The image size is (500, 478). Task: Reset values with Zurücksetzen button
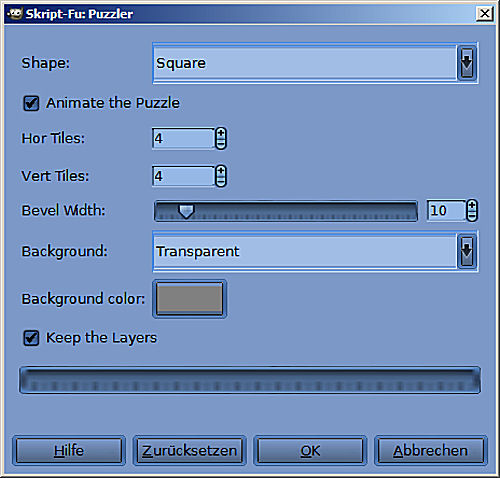(189, 451)
